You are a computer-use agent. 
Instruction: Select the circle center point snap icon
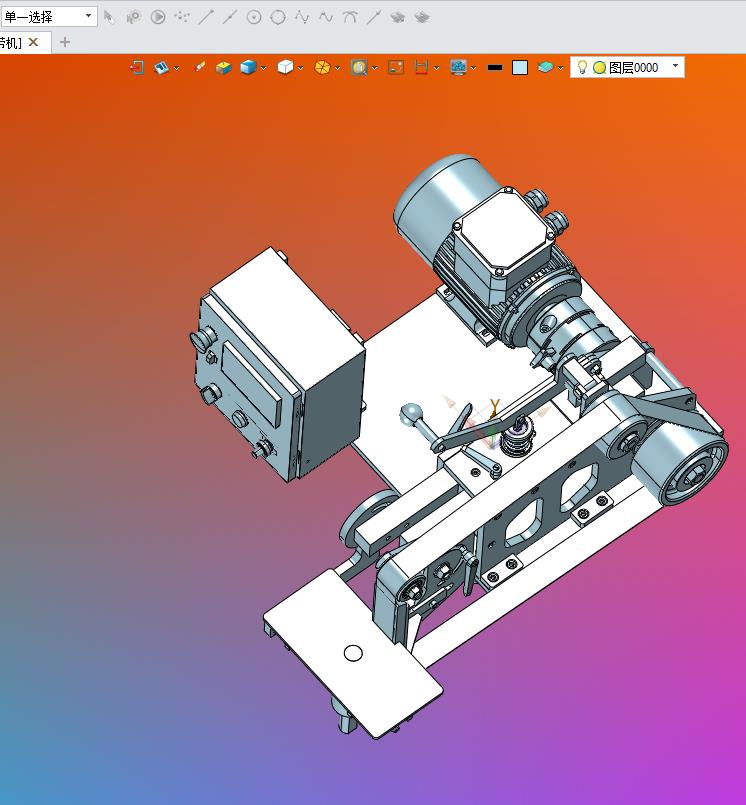point(254,17)
